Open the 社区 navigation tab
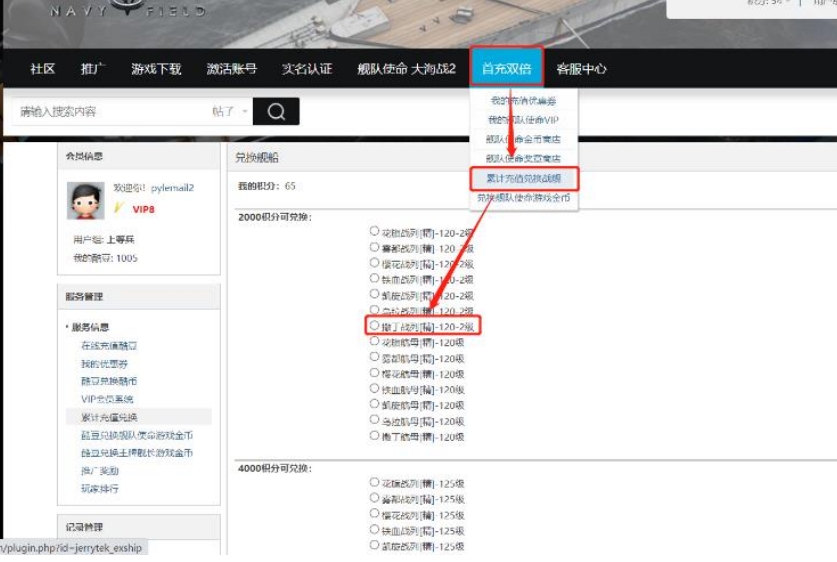Viewport: 837px width, 562px height. [42, 69]
